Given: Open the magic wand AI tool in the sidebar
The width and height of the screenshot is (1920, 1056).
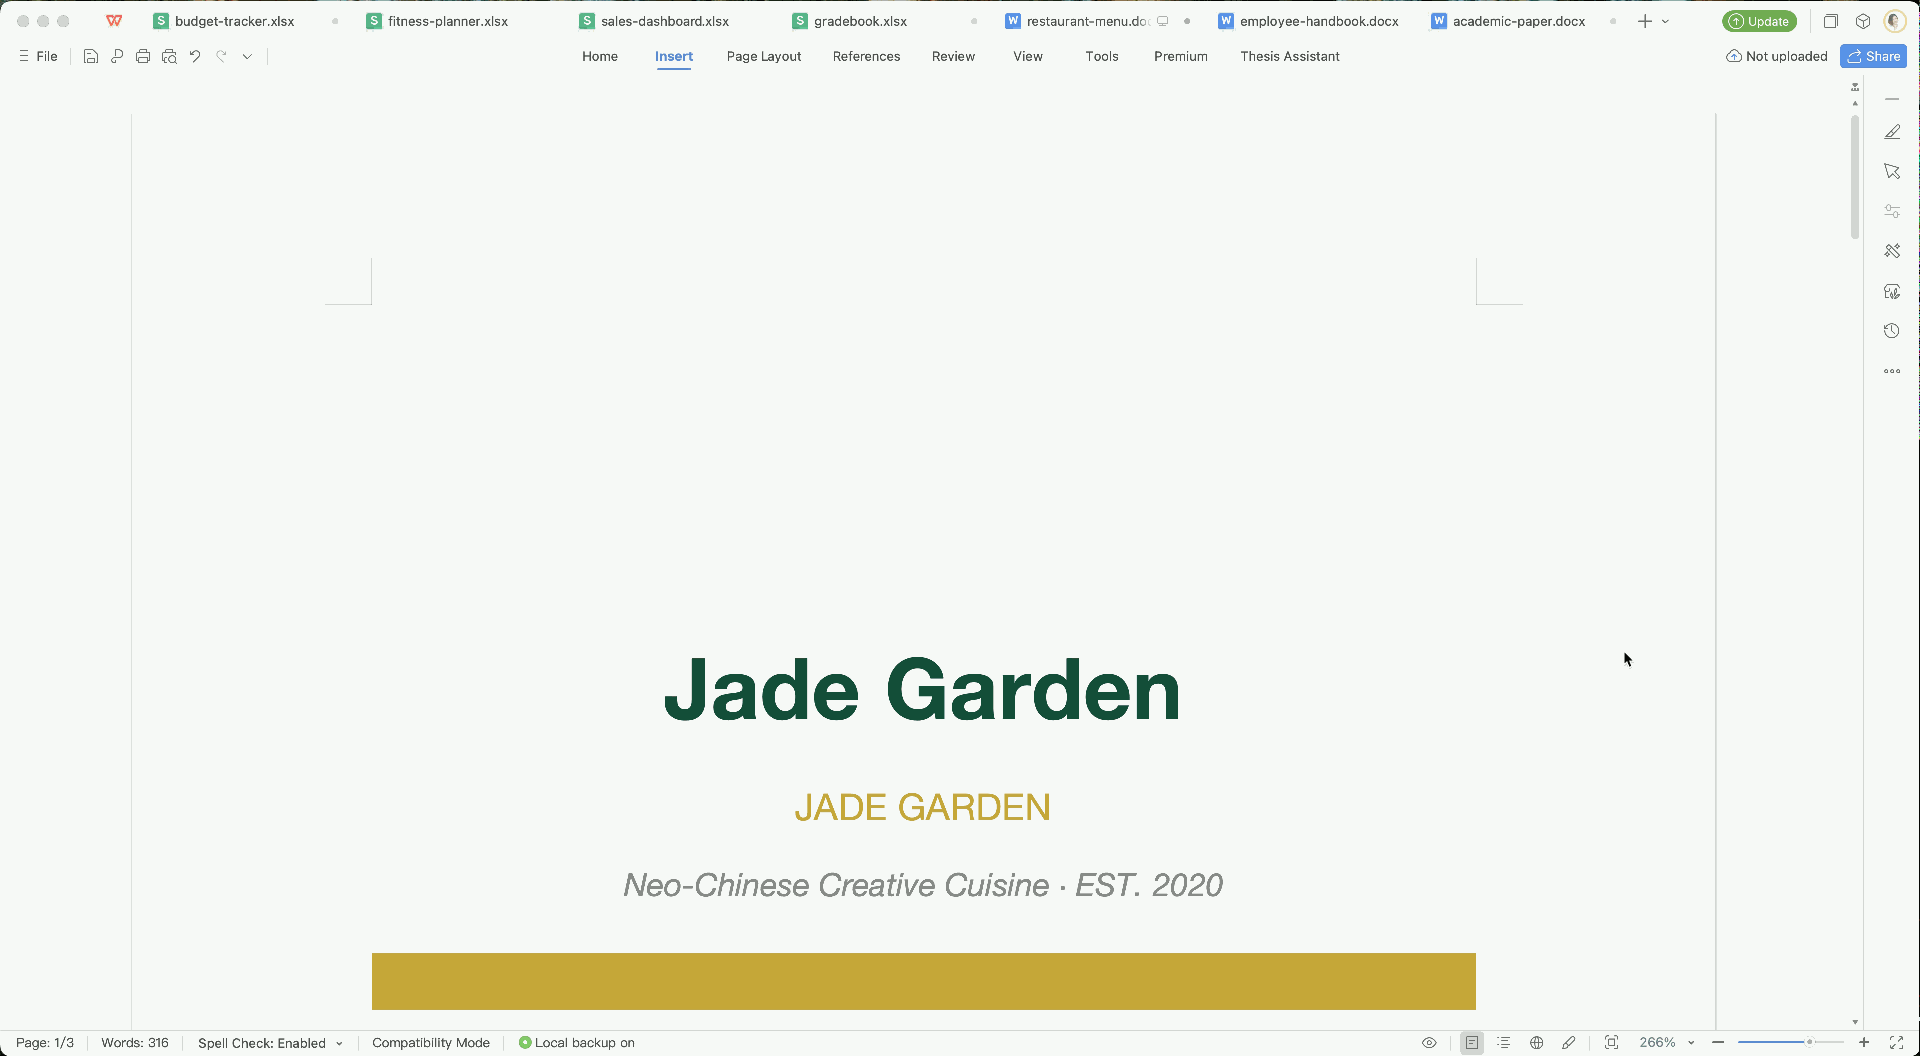Looking at the screenshot, I should tap(1892, 250).
